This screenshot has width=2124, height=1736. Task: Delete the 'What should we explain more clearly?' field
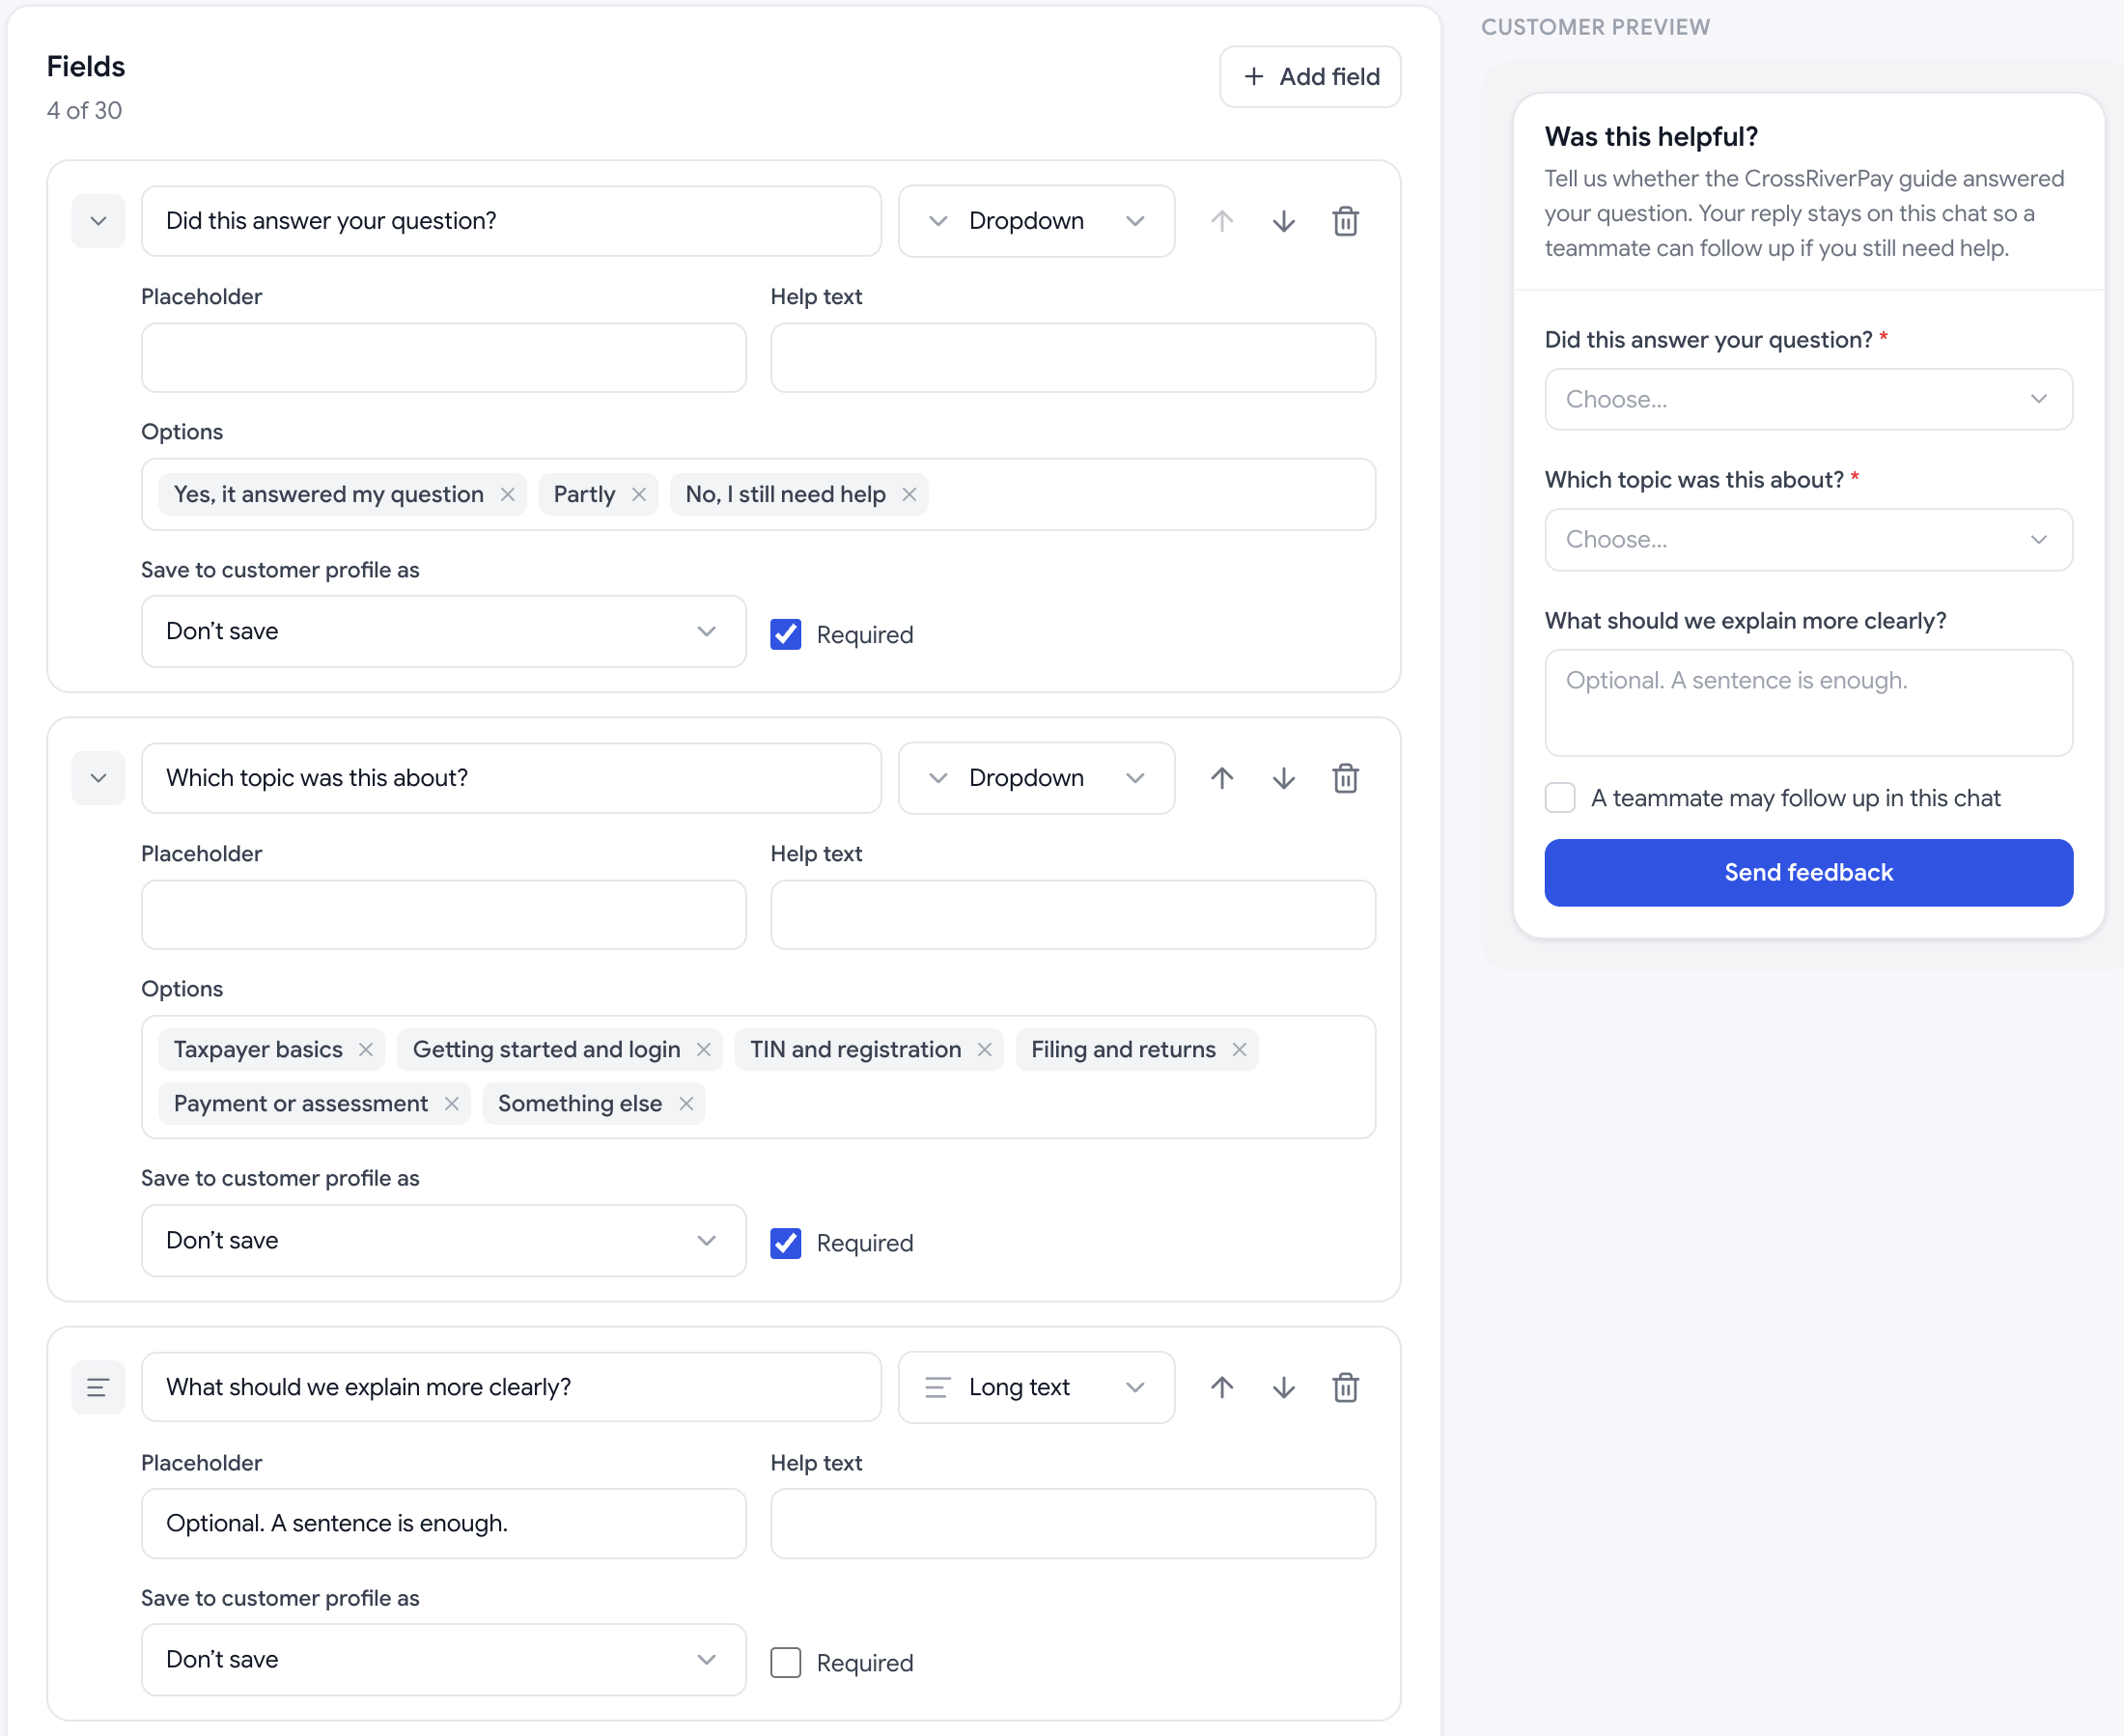point(1345,1387)
